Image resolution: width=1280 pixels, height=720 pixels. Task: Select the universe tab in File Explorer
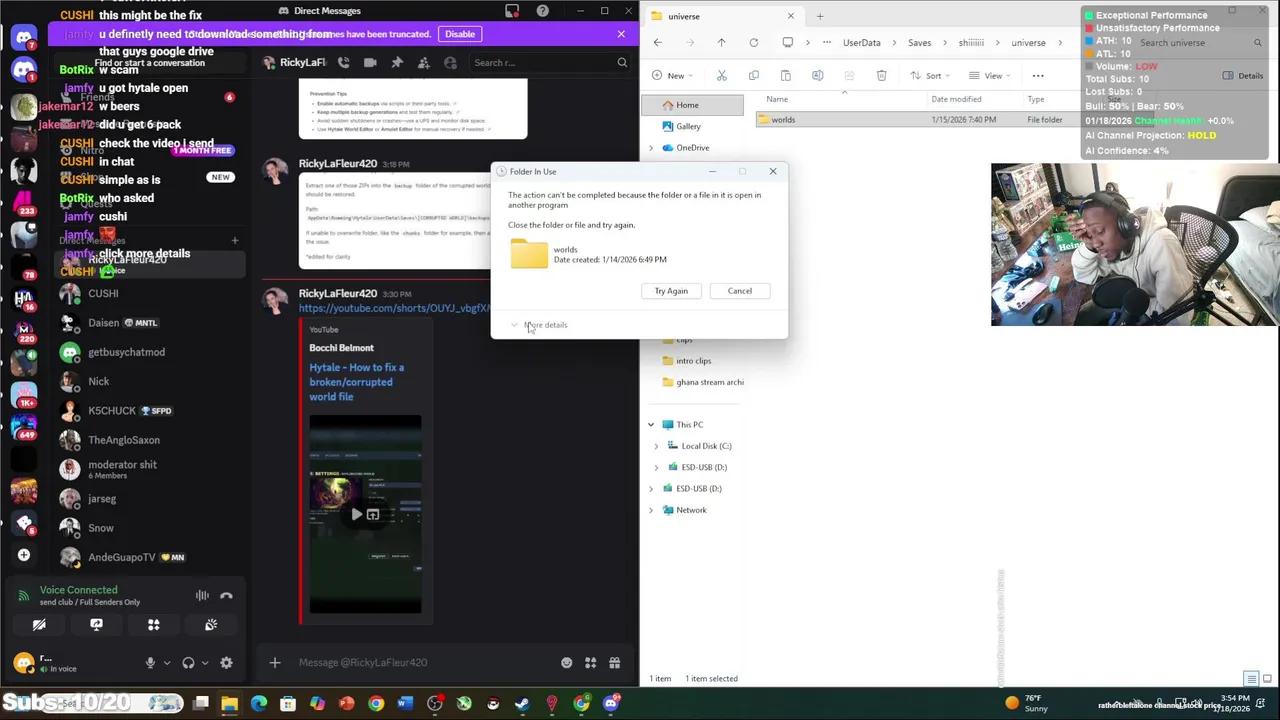(723, 16)
